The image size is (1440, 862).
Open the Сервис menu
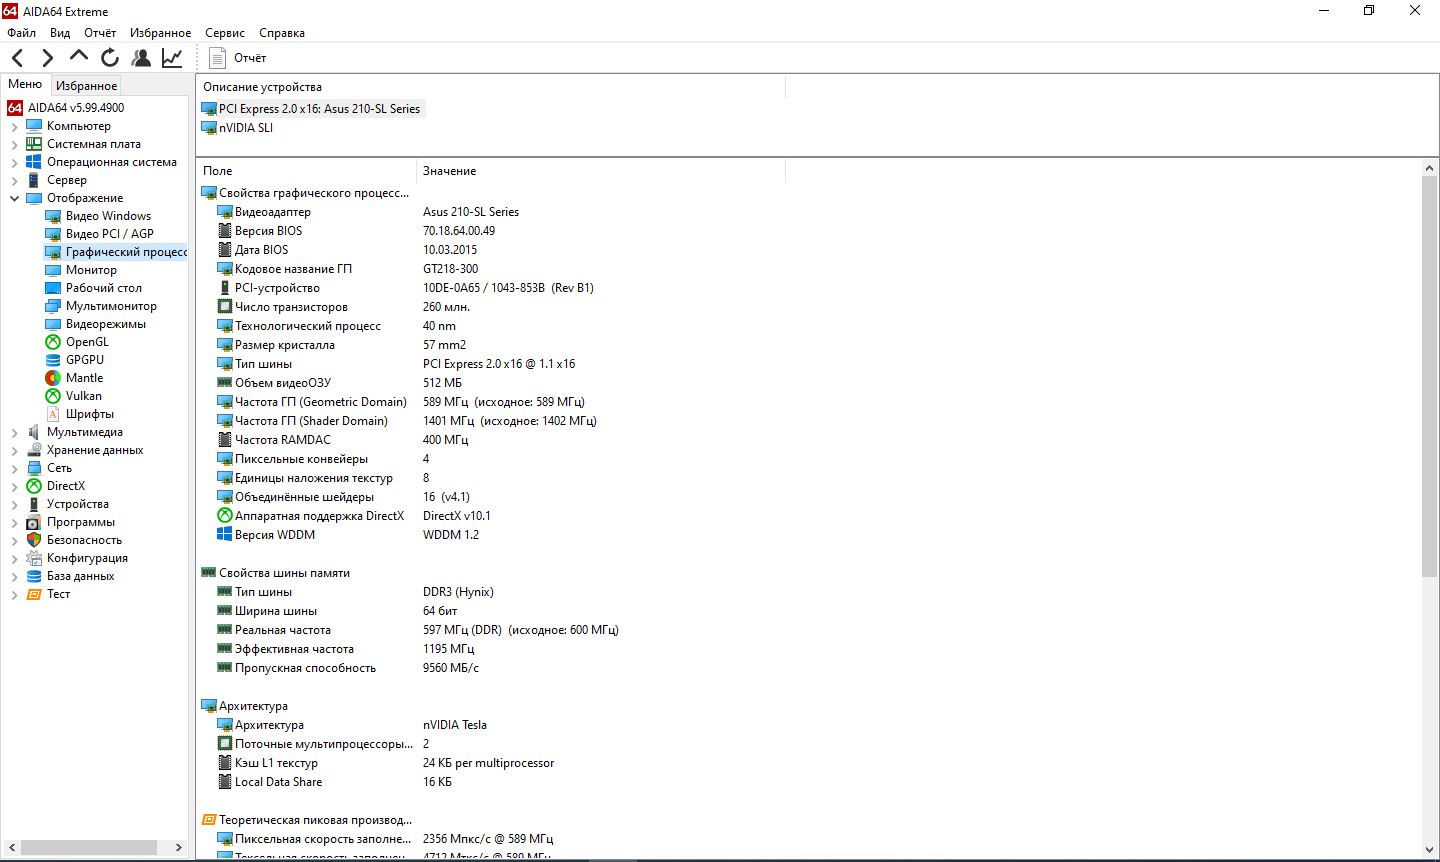coord(225,33)
